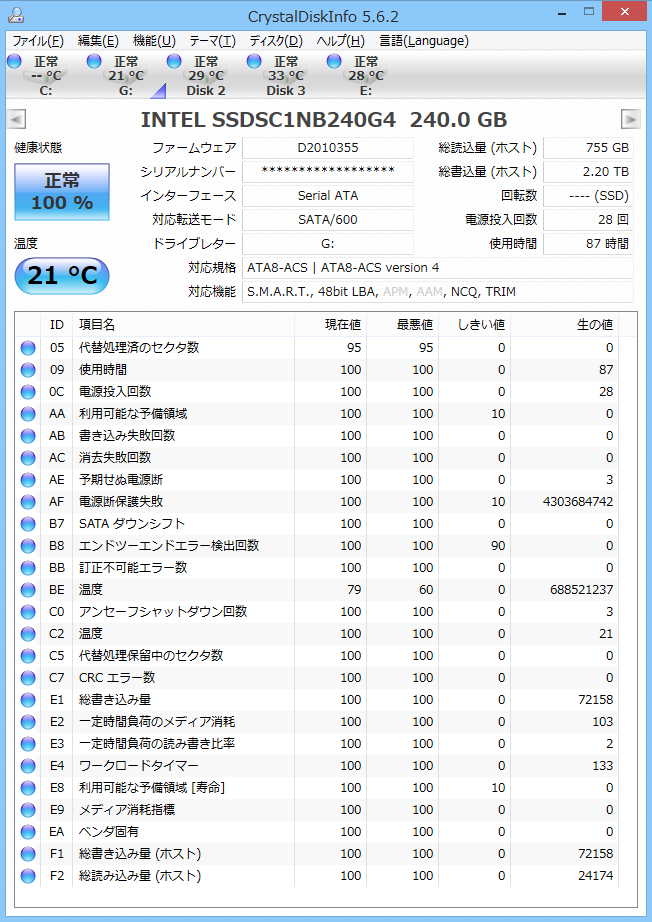Select the ワークロードタイマー attribute name

coord(139,766)
